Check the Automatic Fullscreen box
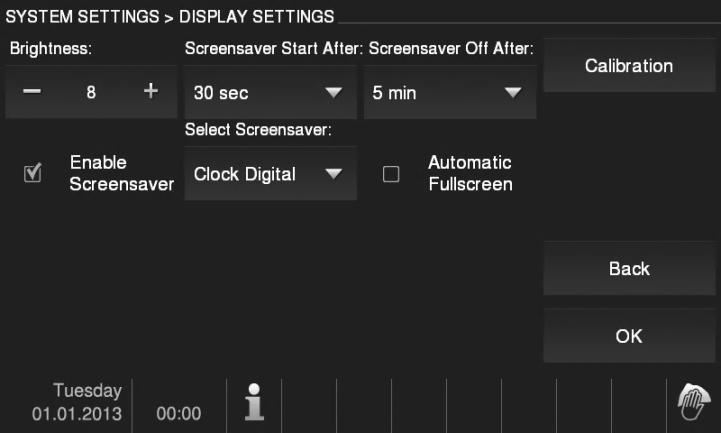The image size is (721, 433). pyautogui.click(x=391, y=174)
